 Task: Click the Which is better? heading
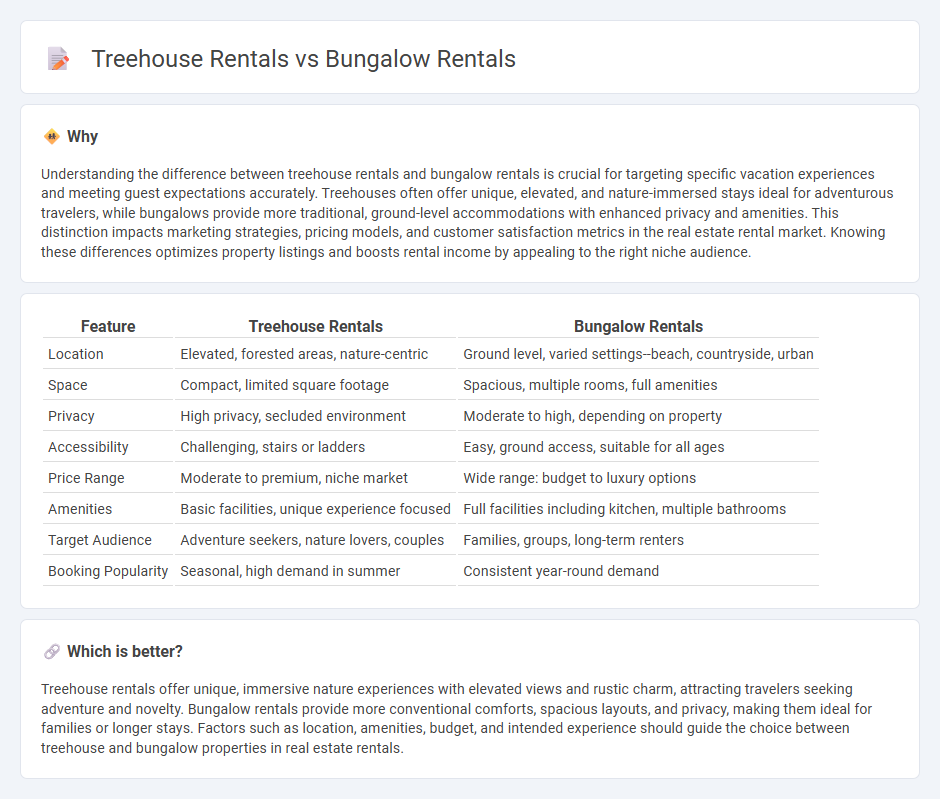coord(125,652)
